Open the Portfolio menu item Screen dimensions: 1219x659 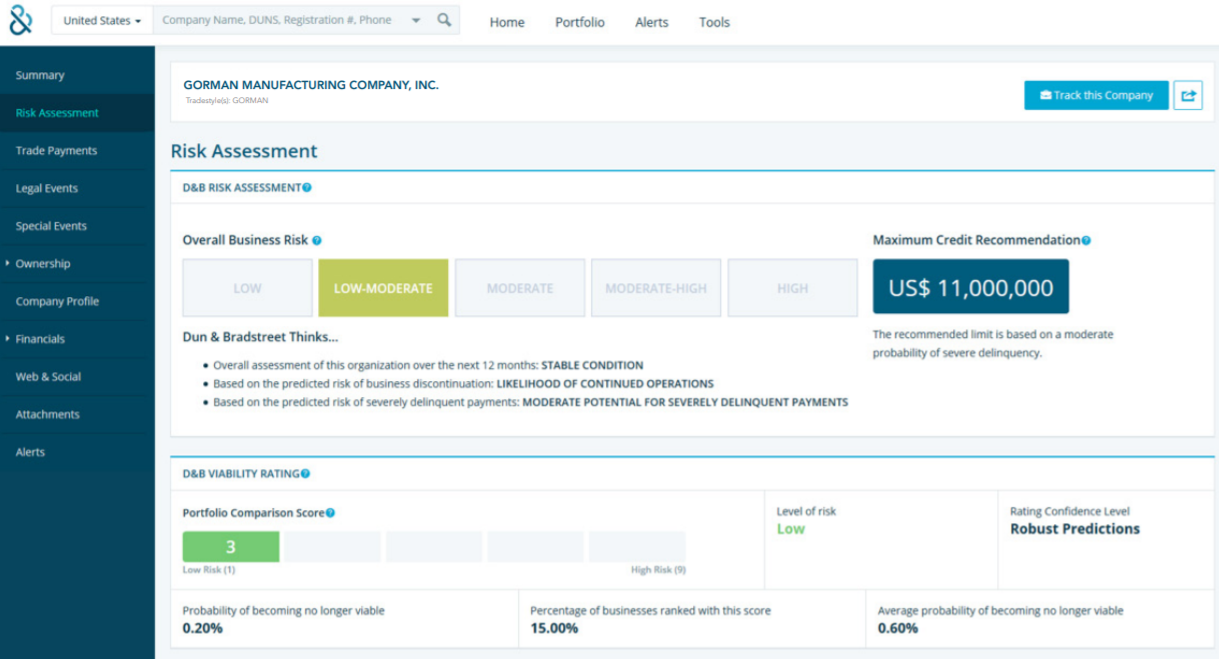click(580, 22)
